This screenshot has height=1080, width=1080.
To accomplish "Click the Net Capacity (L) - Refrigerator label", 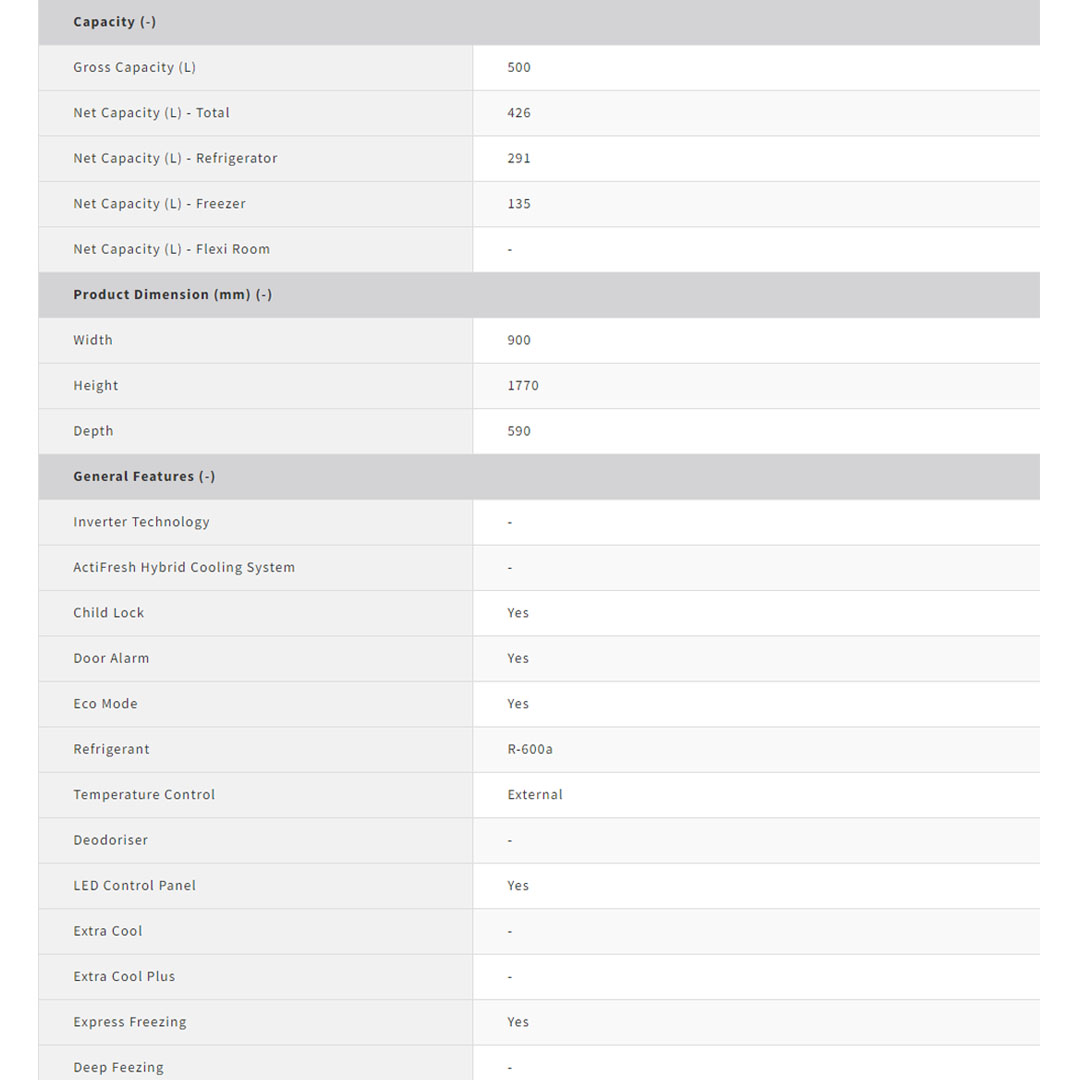I will 175,159.
